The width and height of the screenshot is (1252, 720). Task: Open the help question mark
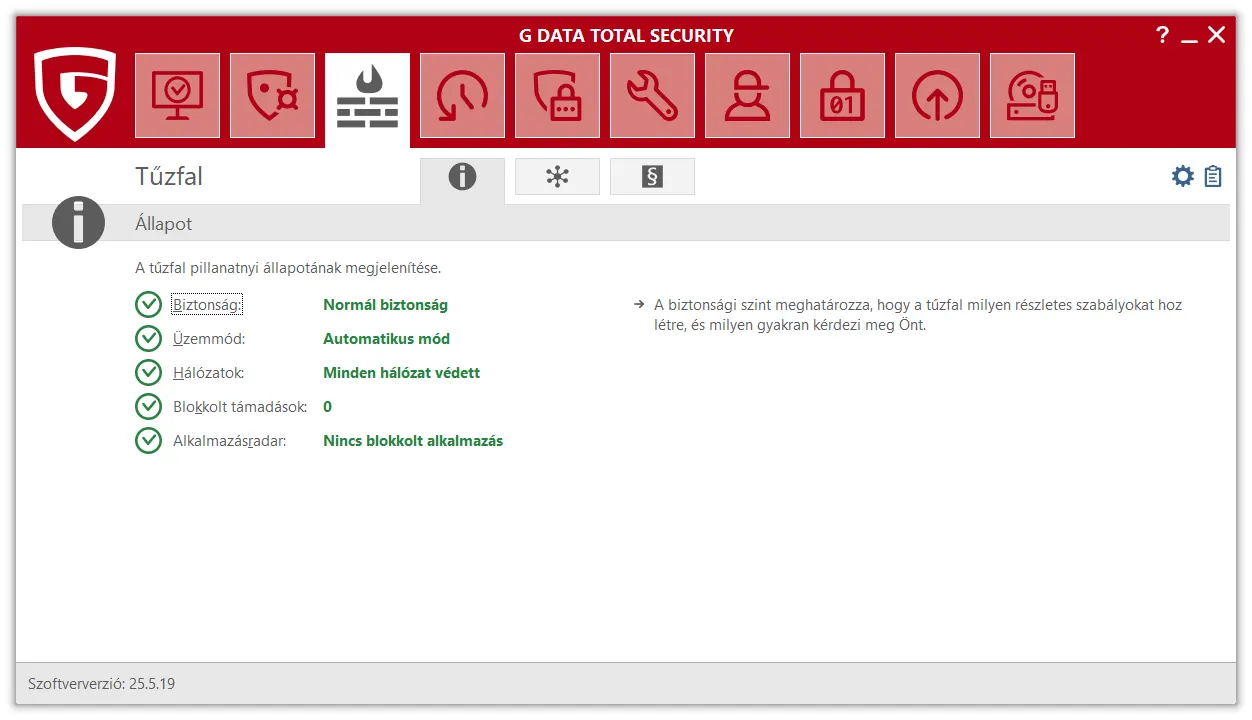(x=1162, y=35)
